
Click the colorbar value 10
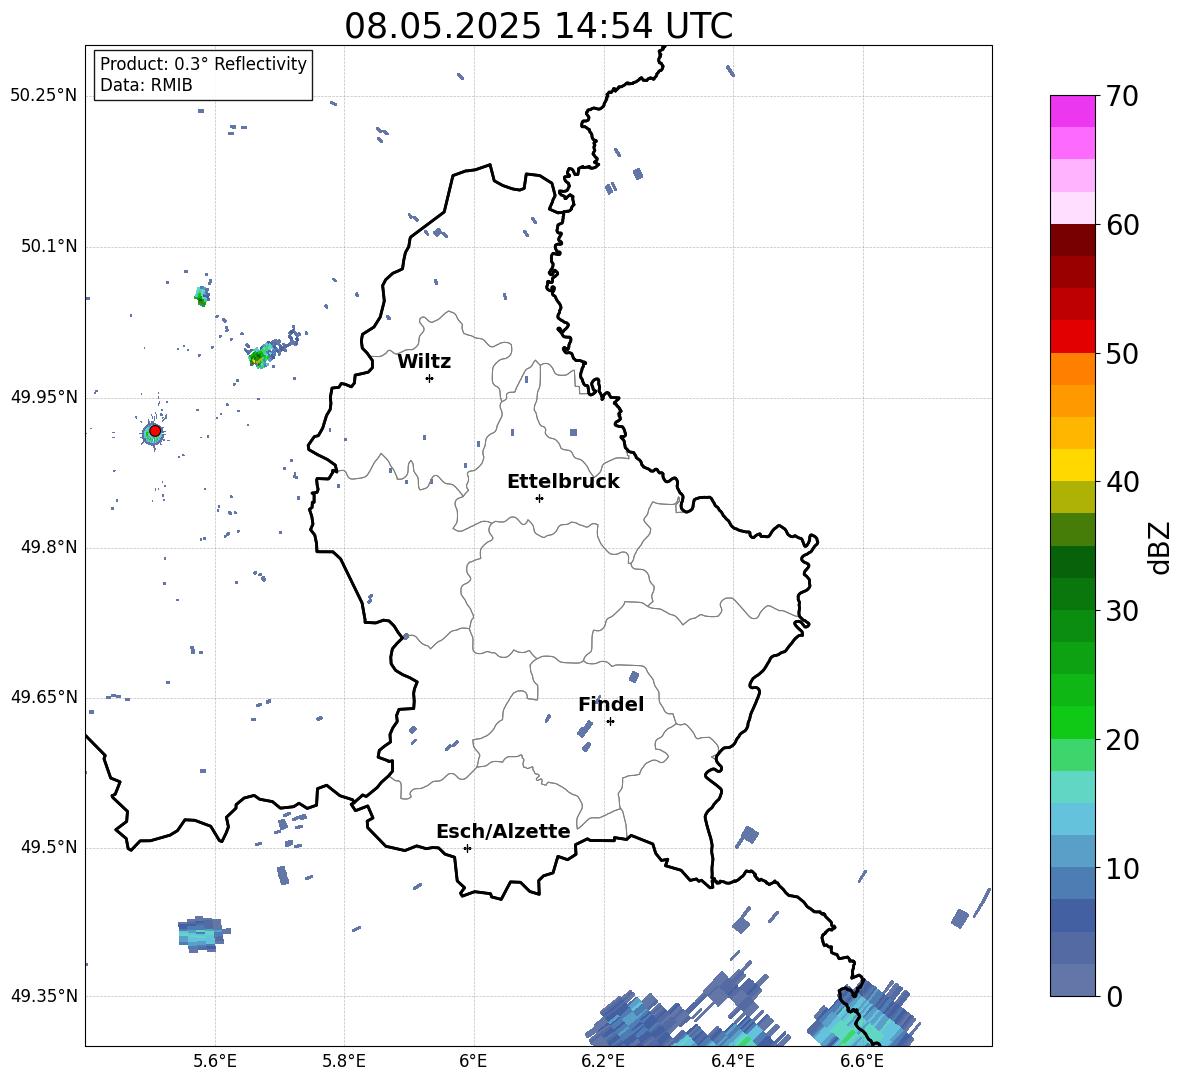pos(1122,868)
